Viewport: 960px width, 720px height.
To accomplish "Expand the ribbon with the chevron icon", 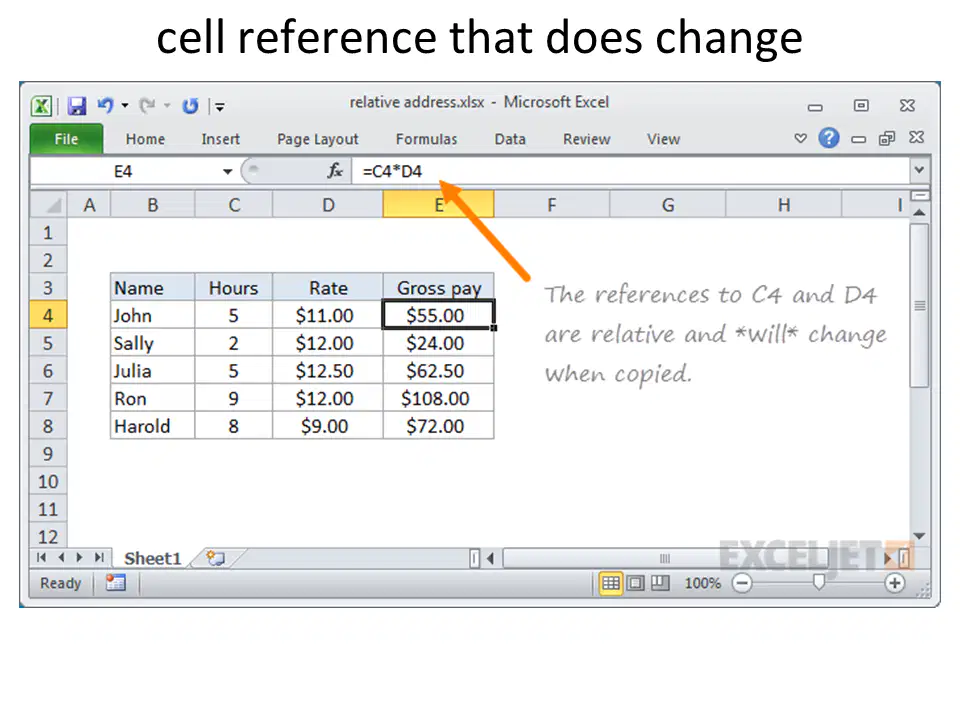I will click(800, 138).
